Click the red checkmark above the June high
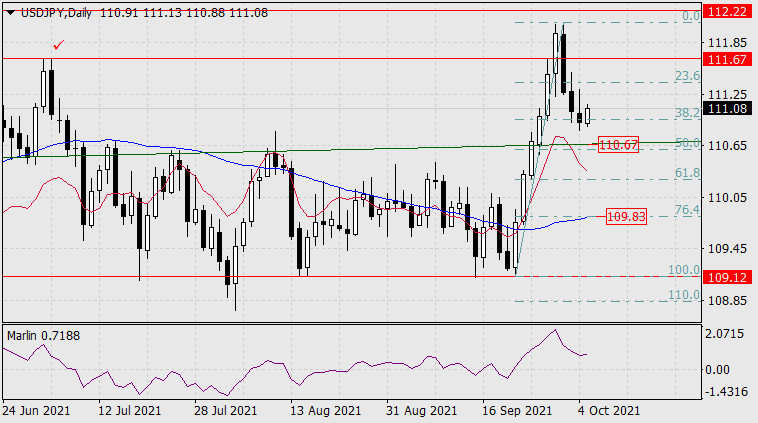The image size is (758, 423). tap(58, 45)
